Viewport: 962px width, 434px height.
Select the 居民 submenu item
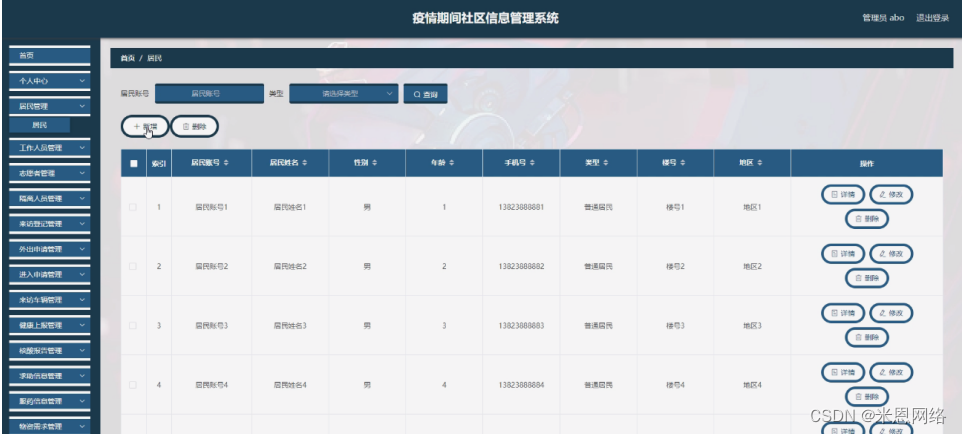pyautogui.click(x=39, y=125)
